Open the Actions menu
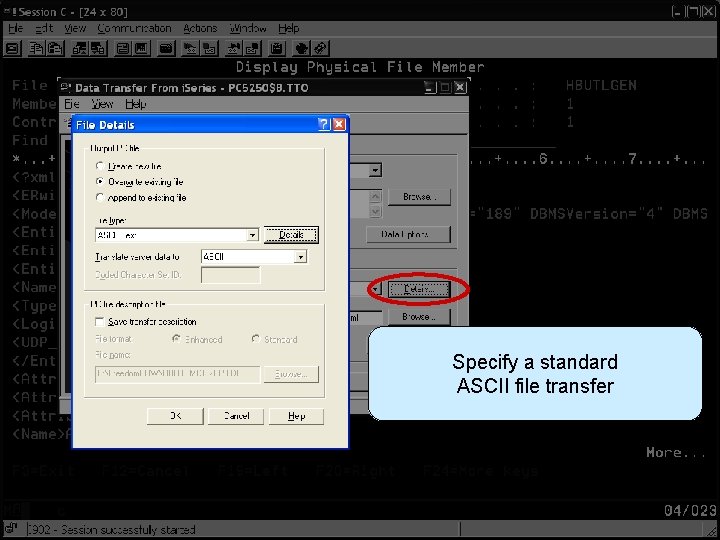 200,28
